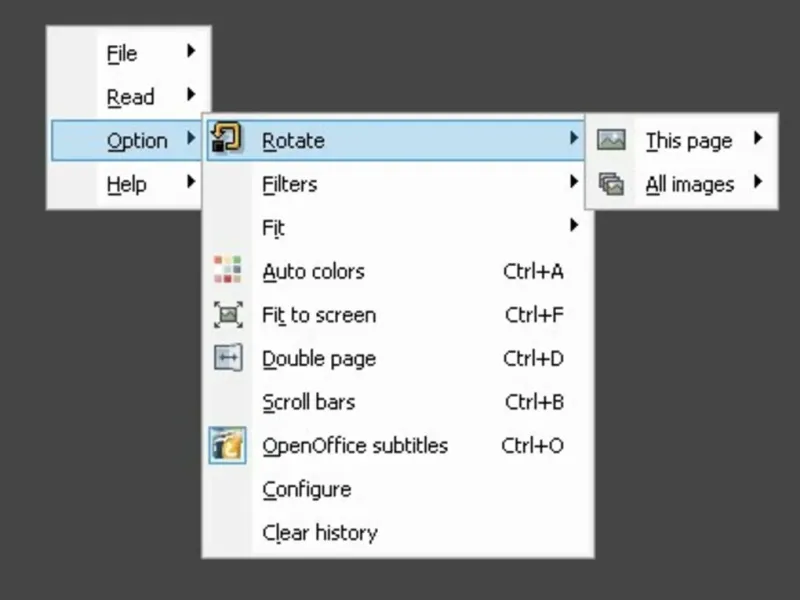Expand the All images submenu arrow
The image size is (800, 600).
[x=758, y=182]
